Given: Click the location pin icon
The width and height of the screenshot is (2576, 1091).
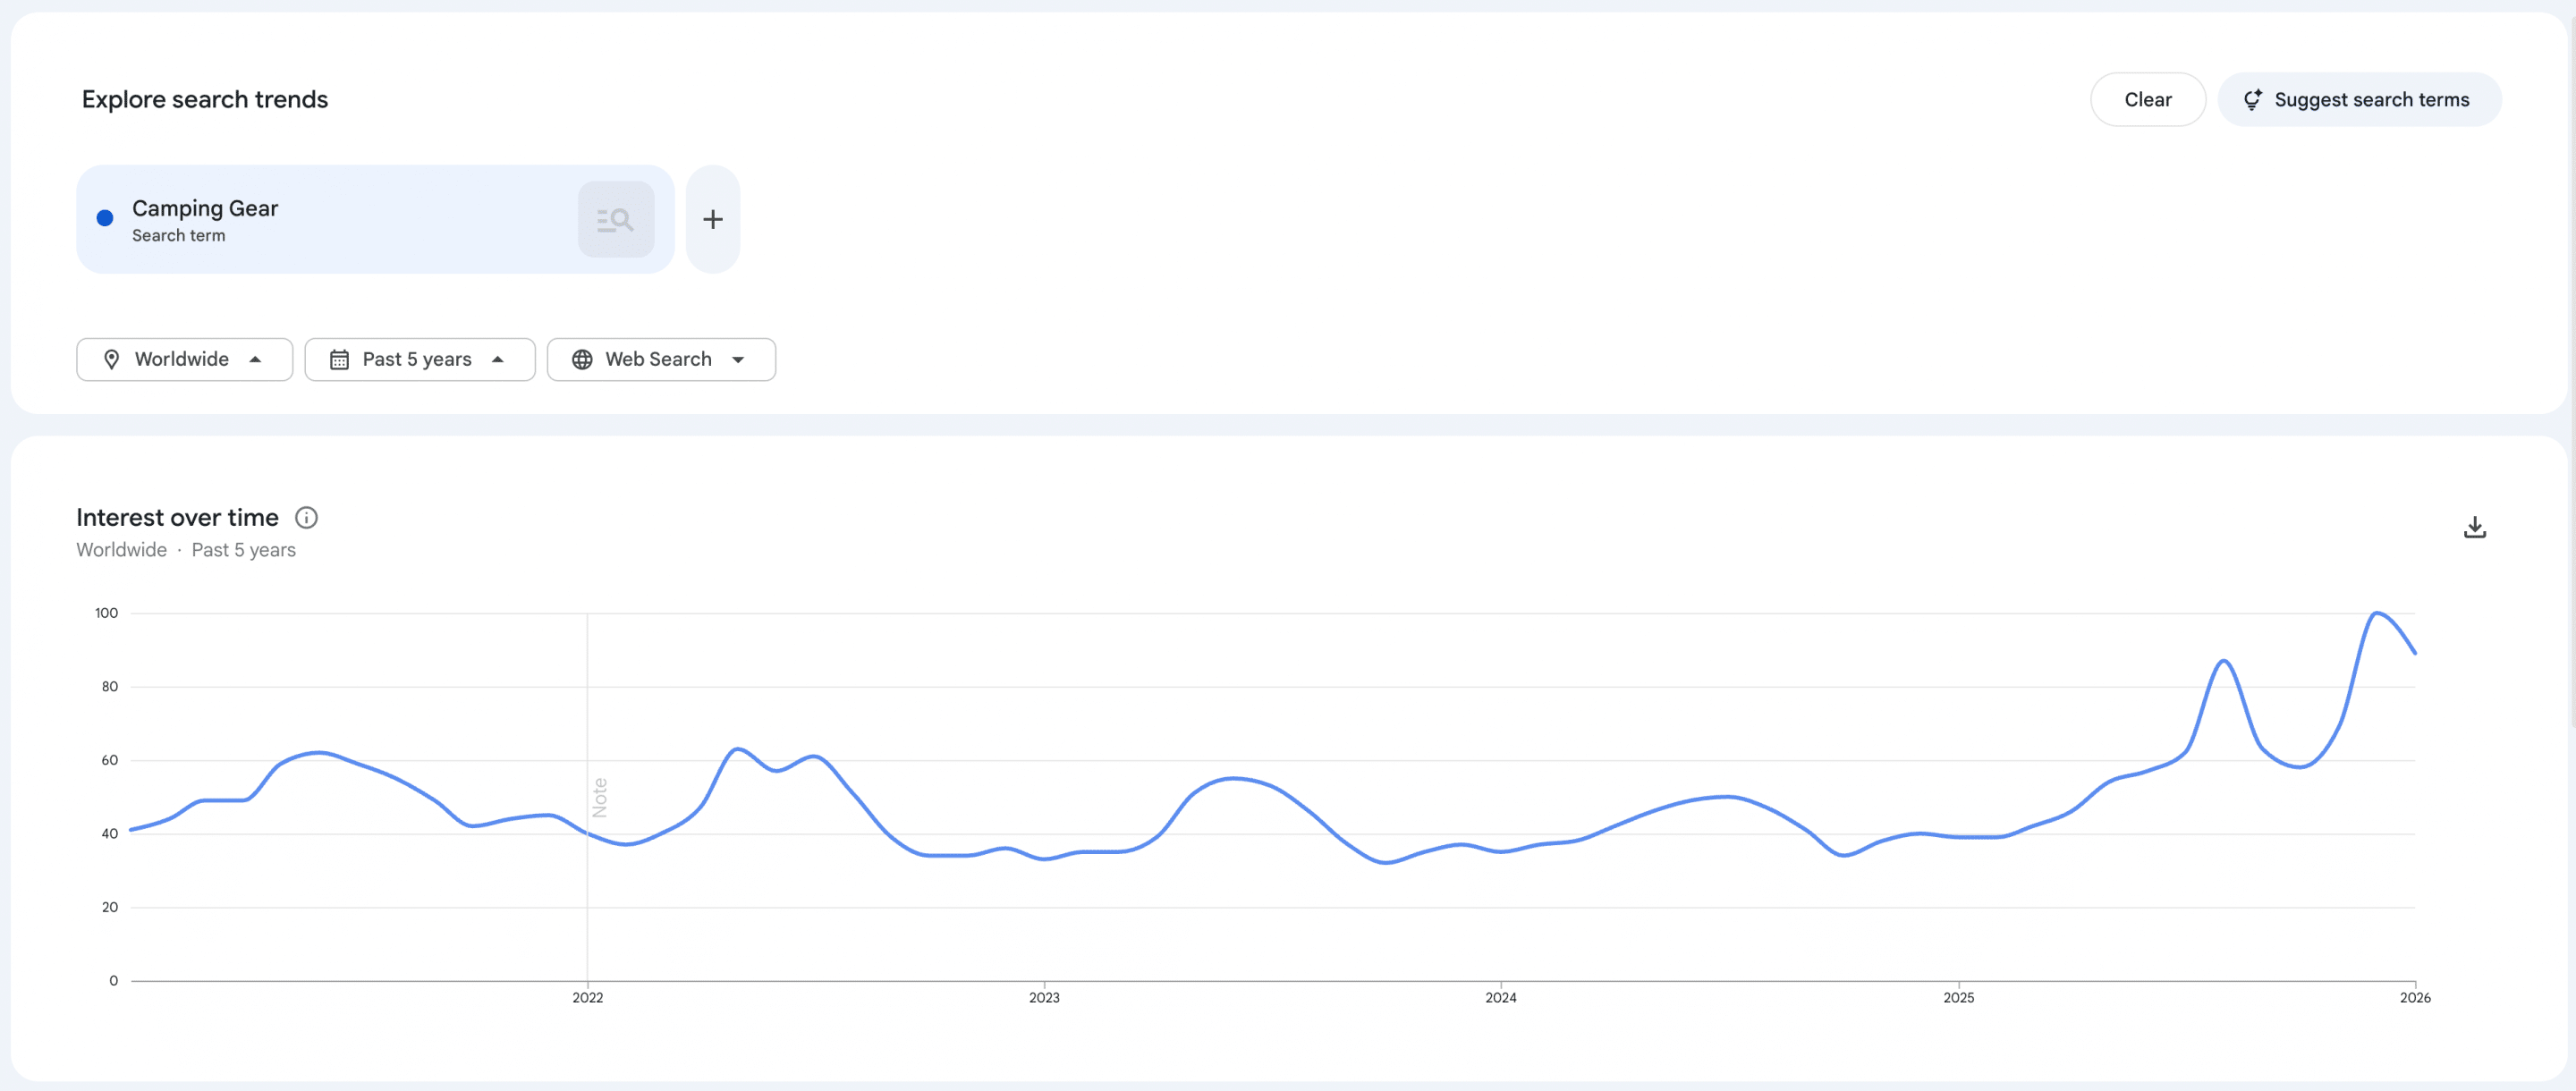Looking at the screenshot, I should (x=112, y=359).
